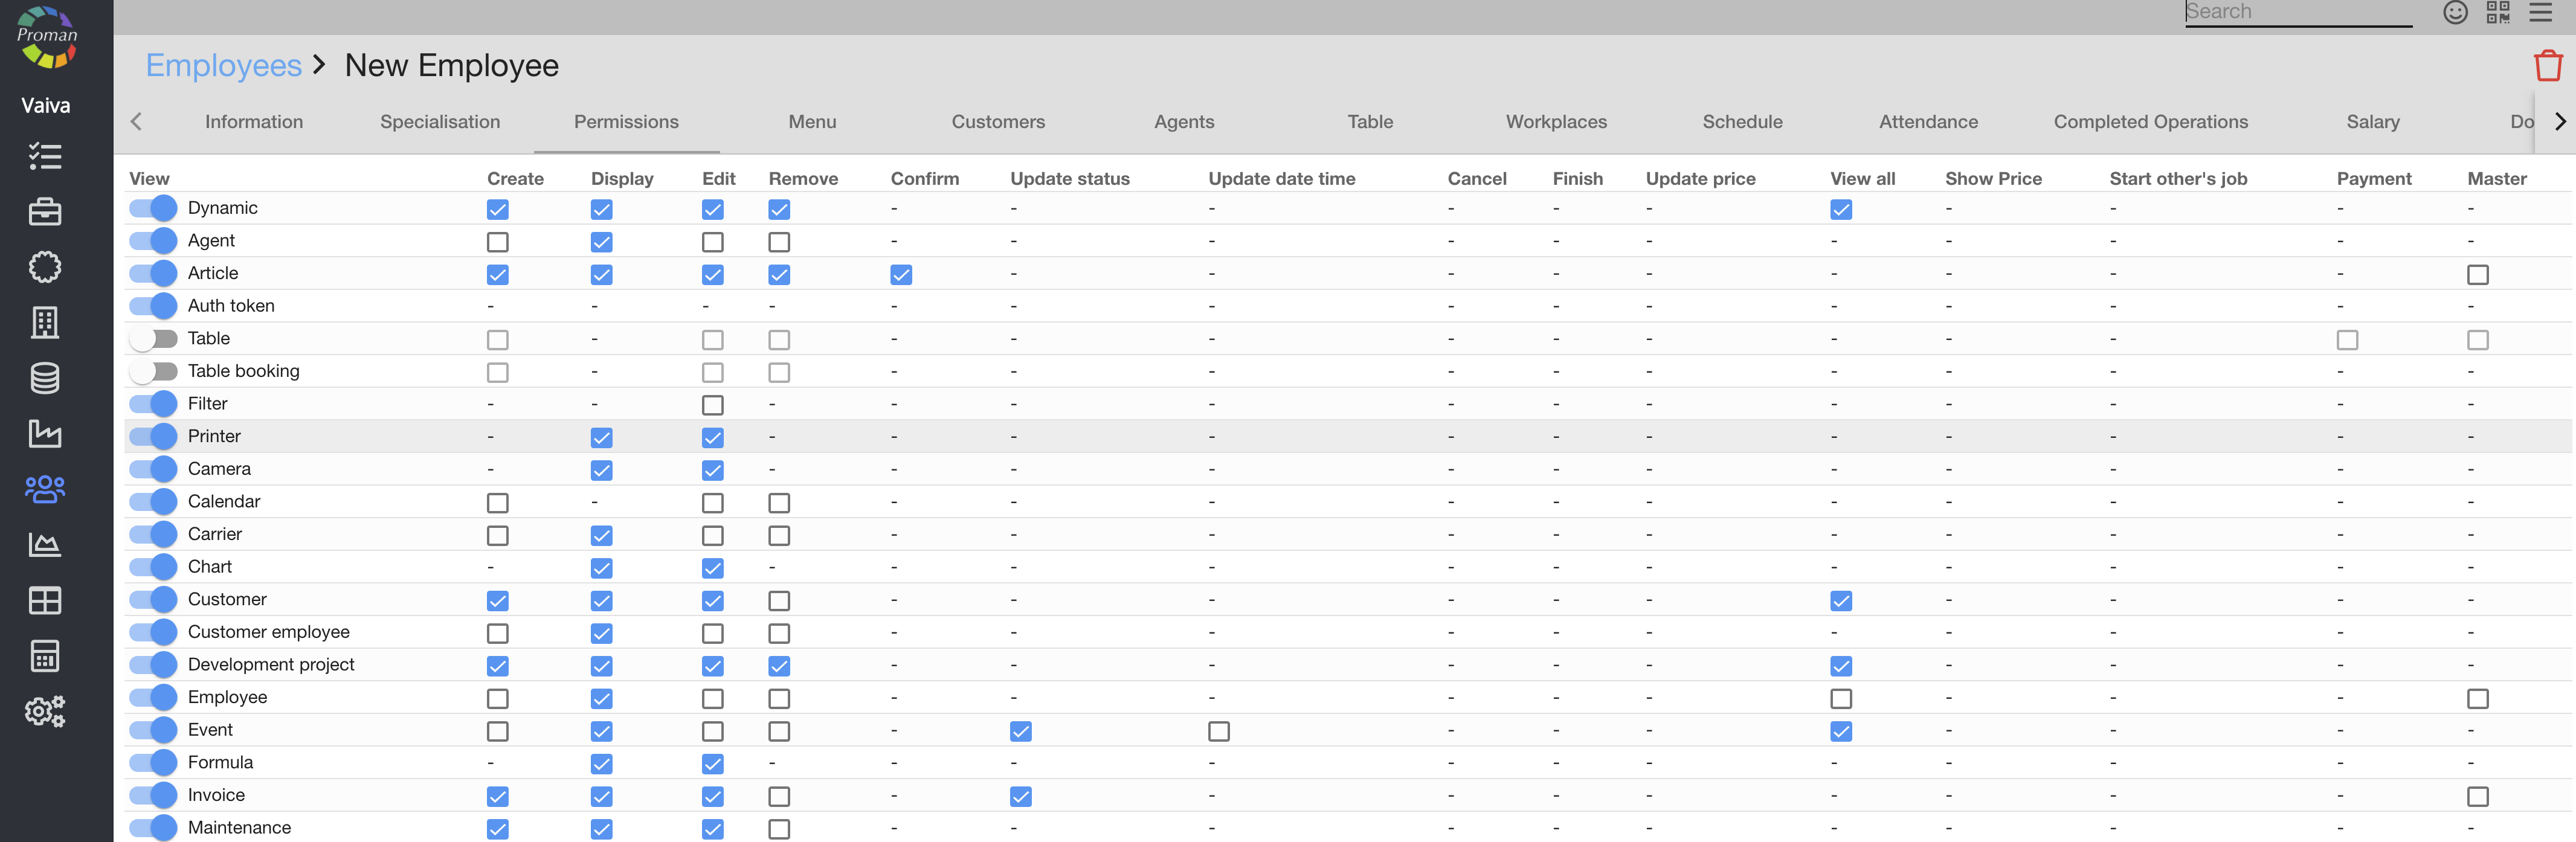Enable the Table view toggle

click(x=153, y=339)
